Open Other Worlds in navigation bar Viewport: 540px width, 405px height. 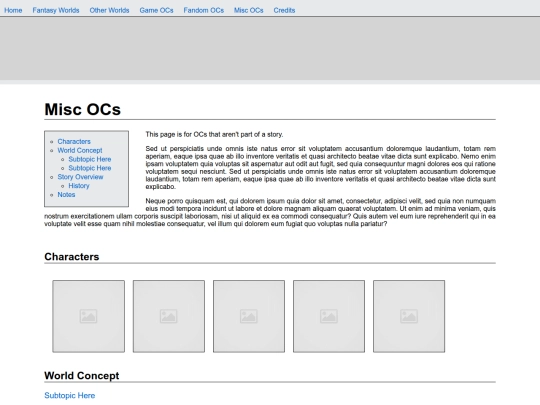click(x=109, y=10)
